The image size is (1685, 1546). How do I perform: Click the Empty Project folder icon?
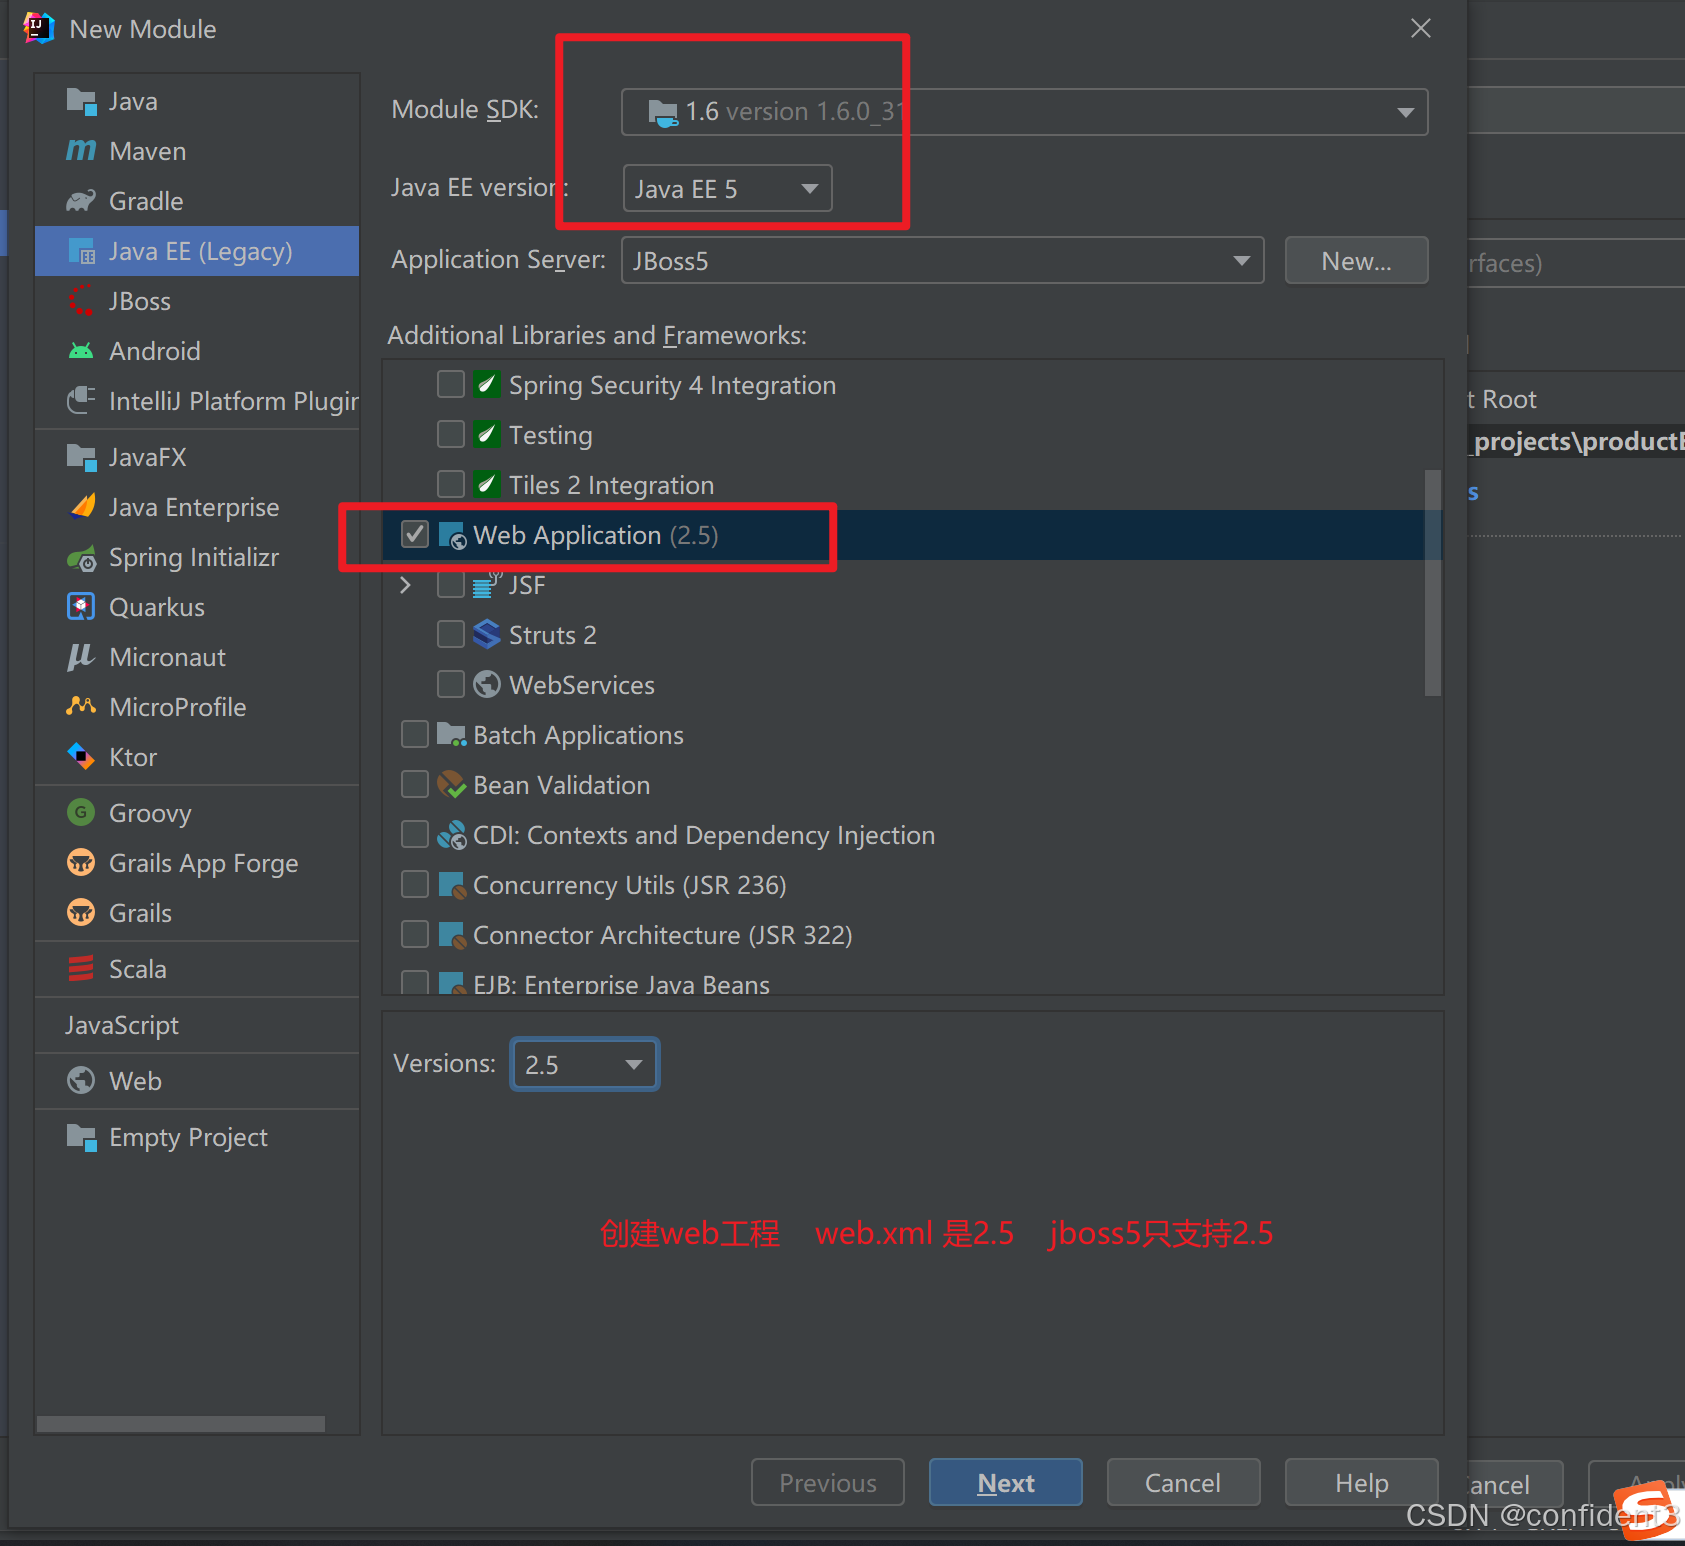[x=81, y=1137]
